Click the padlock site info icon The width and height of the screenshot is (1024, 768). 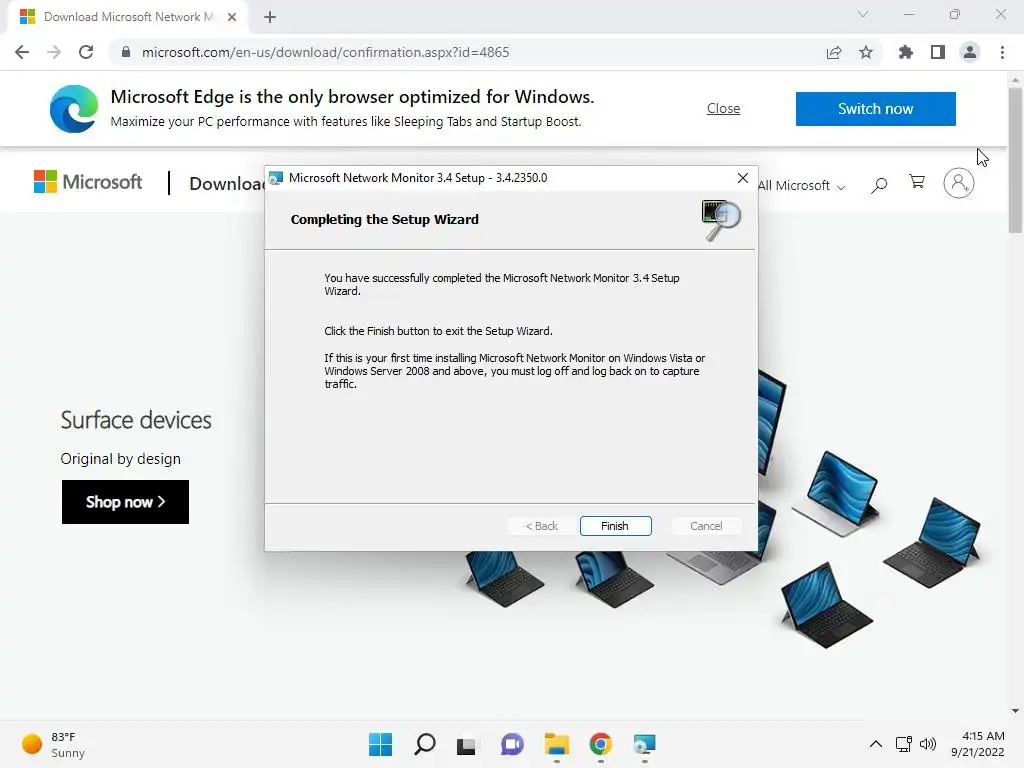[126, 52]
